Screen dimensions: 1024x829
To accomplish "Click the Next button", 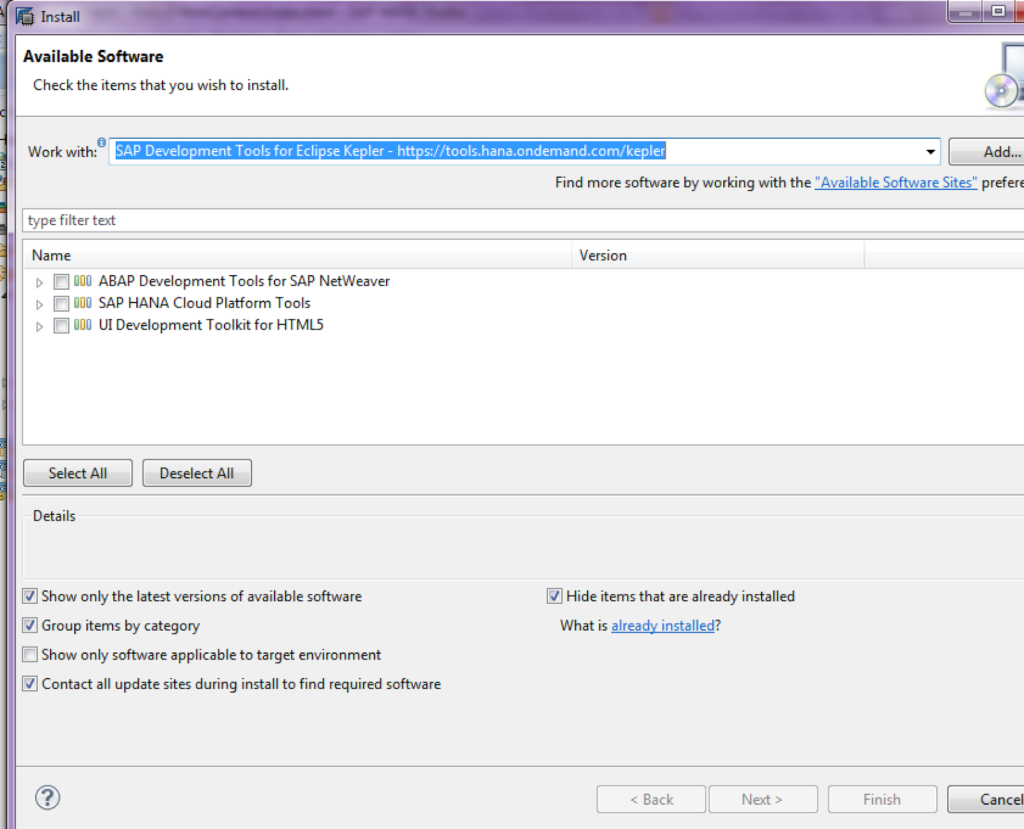I will [x=763, y=799].
